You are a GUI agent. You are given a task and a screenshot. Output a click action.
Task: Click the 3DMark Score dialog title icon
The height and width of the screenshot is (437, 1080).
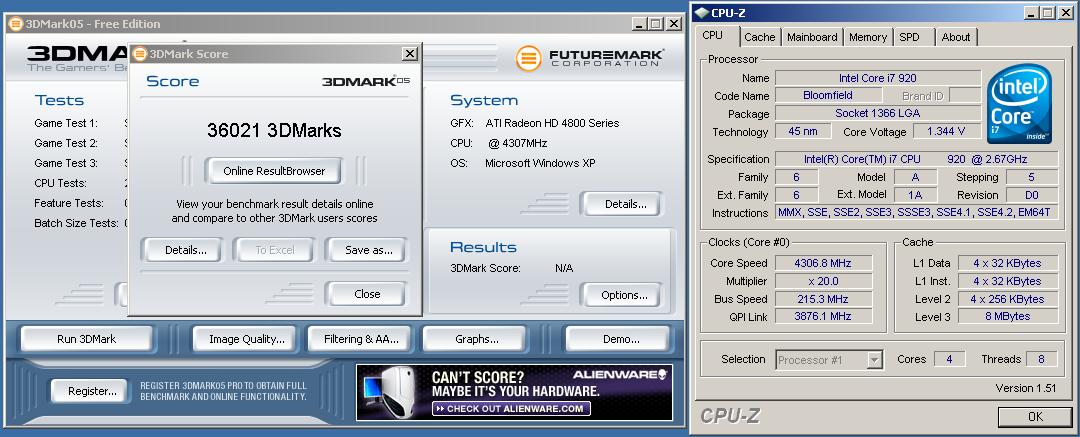140,54
